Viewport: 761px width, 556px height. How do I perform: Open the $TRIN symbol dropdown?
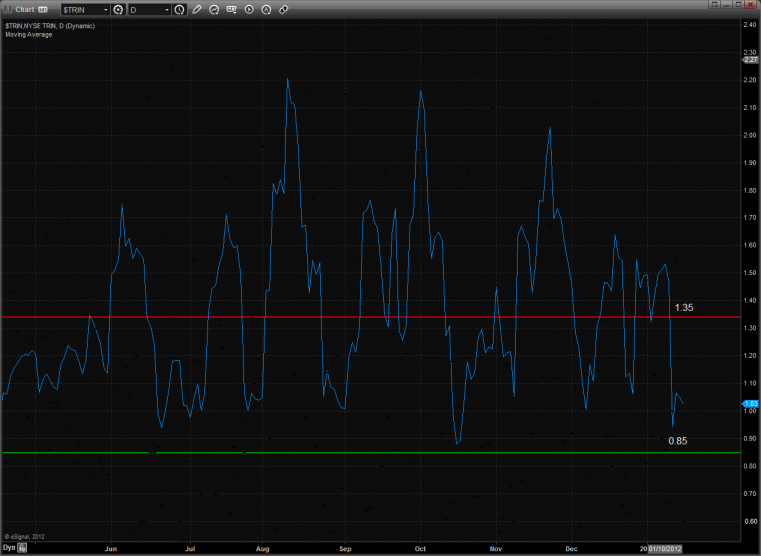click(x=106, y=10)
